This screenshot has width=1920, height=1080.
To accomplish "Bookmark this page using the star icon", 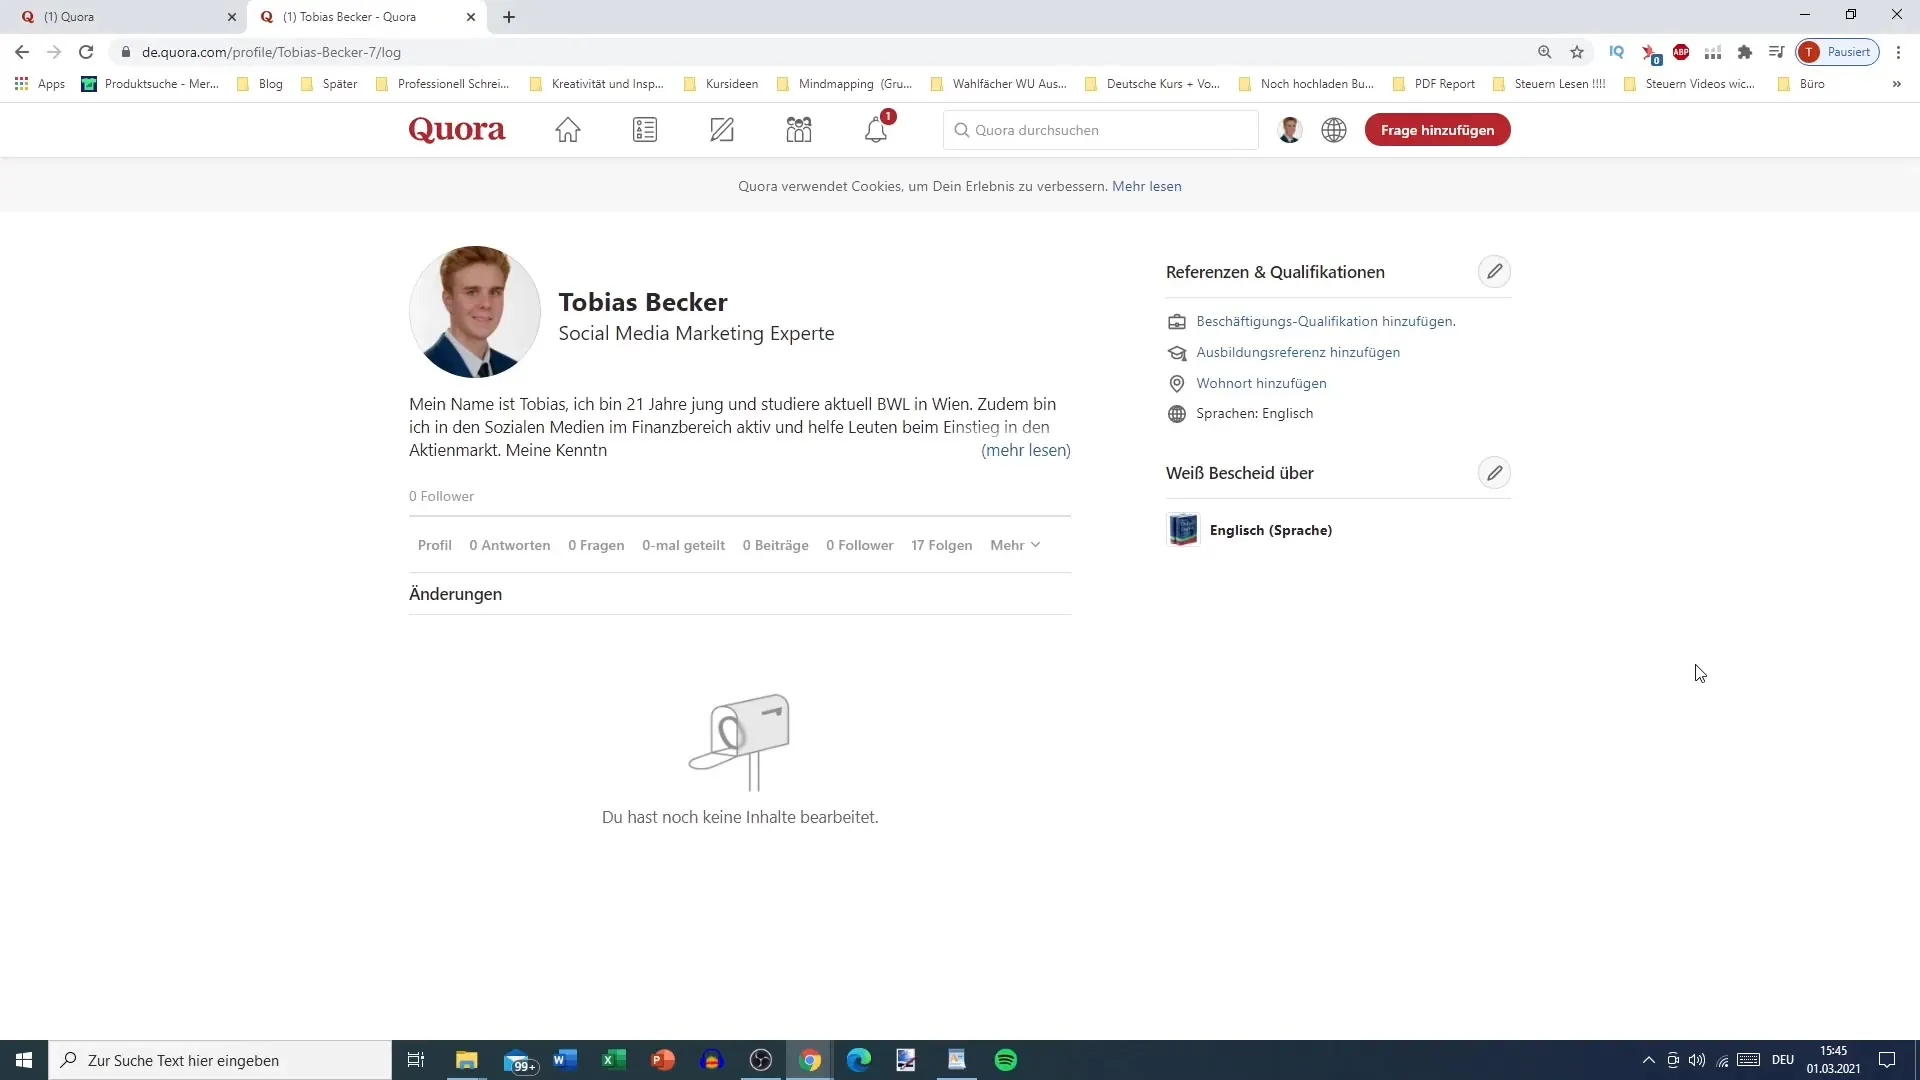I will (x=1577, y=52).
